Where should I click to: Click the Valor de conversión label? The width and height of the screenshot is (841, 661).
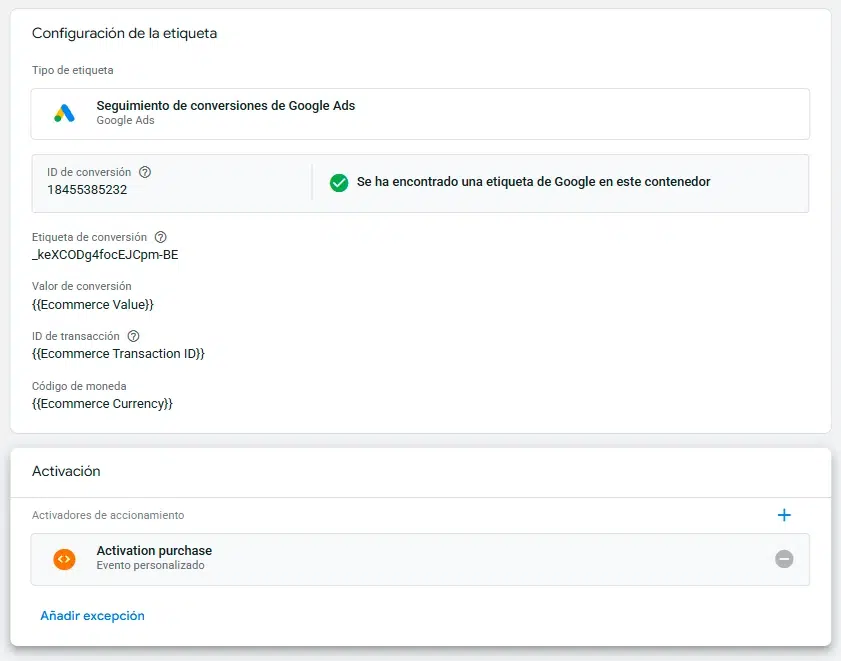tap(82, 286)
